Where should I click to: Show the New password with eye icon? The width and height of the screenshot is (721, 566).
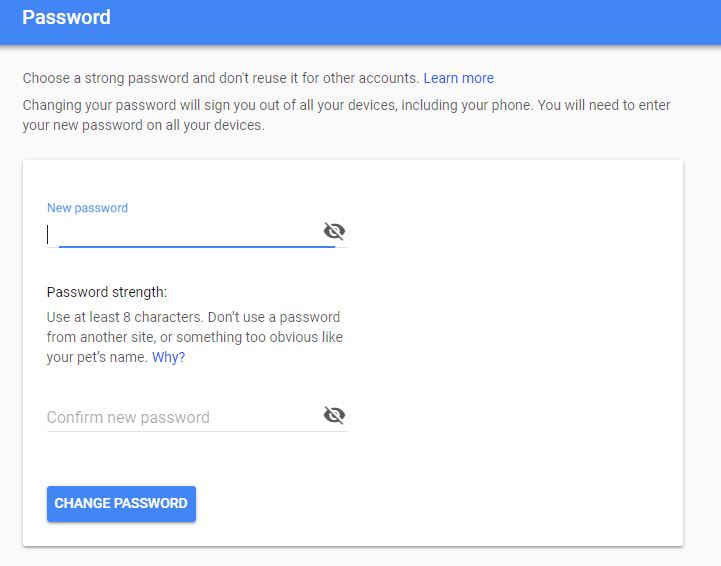pos(334,232)
